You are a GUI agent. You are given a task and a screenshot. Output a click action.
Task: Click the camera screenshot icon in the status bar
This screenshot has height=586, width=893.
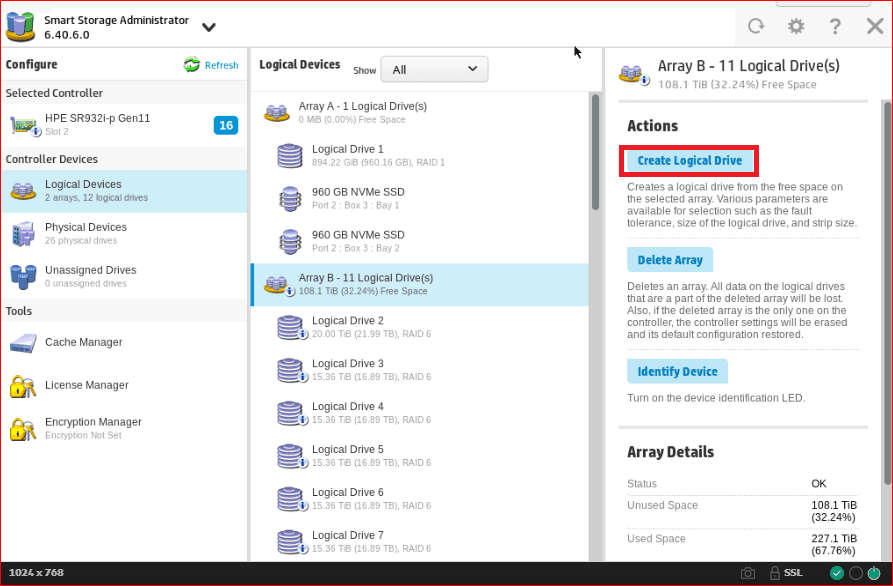747,573
